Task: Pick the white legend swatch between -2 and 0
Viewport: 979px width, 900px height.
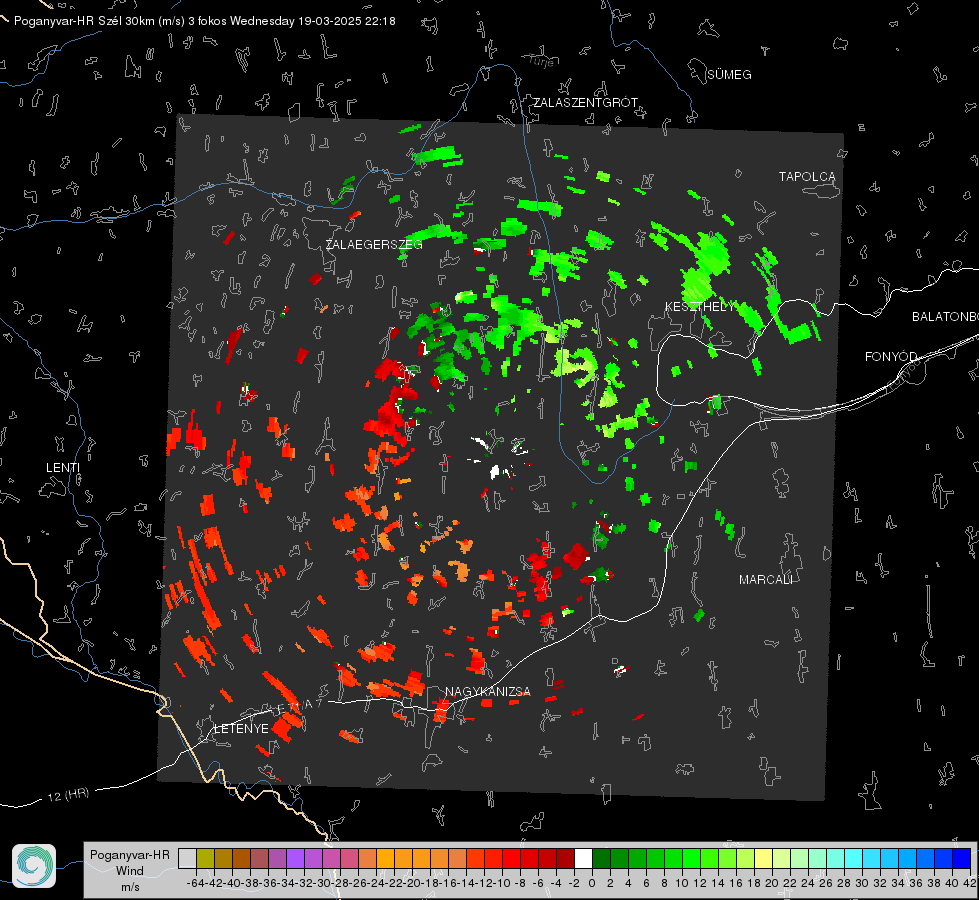Action: 584,858
